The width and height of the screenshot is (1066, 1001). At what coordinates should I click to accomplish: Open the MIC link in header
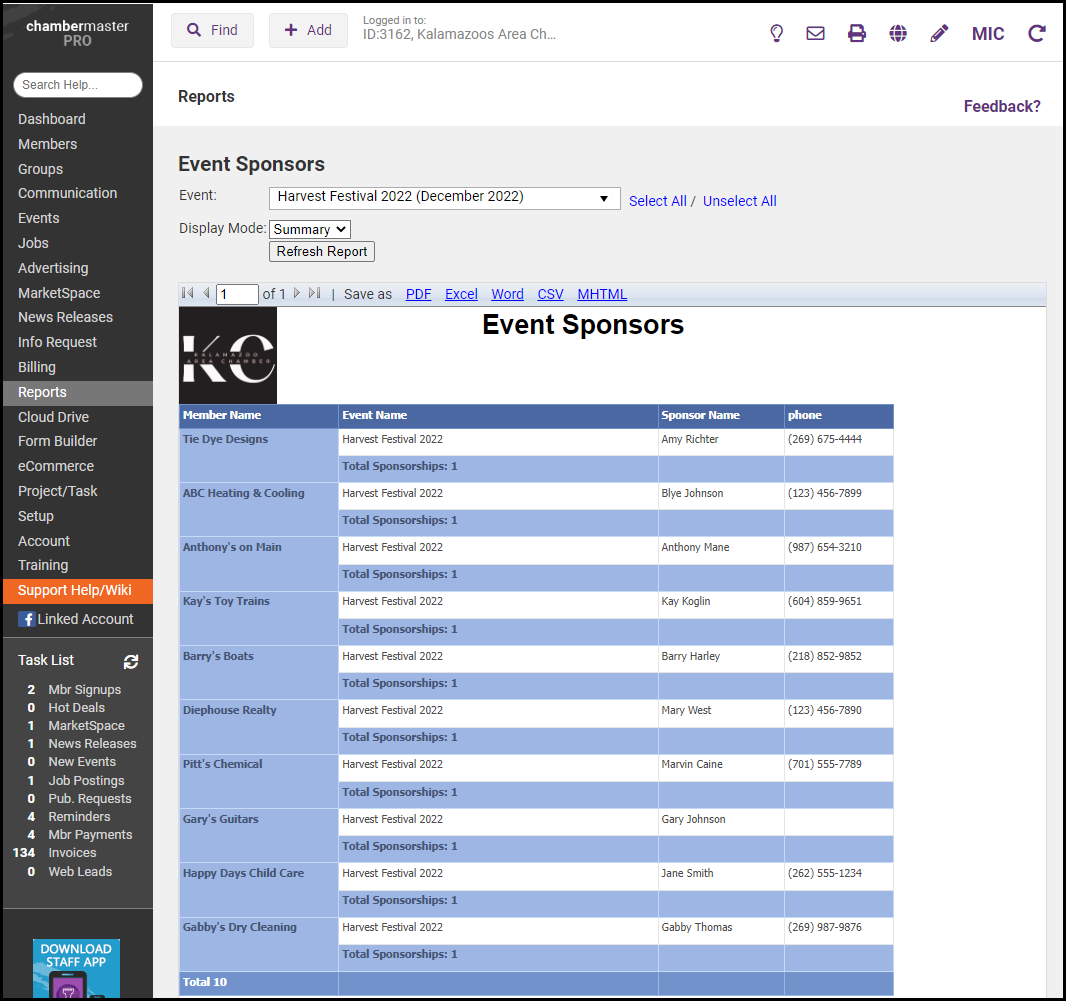[x=988, y=33]
